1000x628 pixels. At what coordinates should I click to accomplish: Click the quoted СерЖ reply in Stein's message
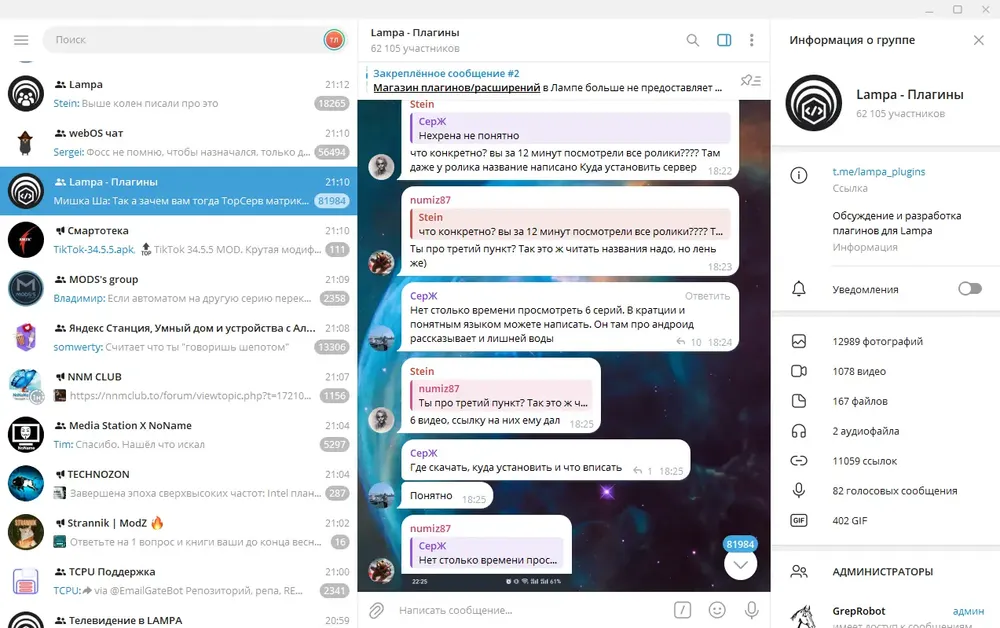(x=570, y=128)
